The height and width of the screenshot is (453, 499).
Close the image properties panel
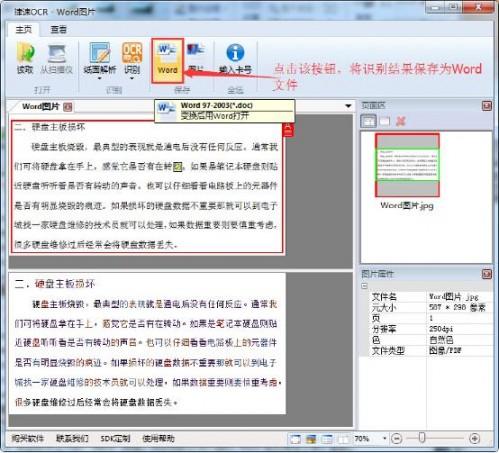coord(487,274)
